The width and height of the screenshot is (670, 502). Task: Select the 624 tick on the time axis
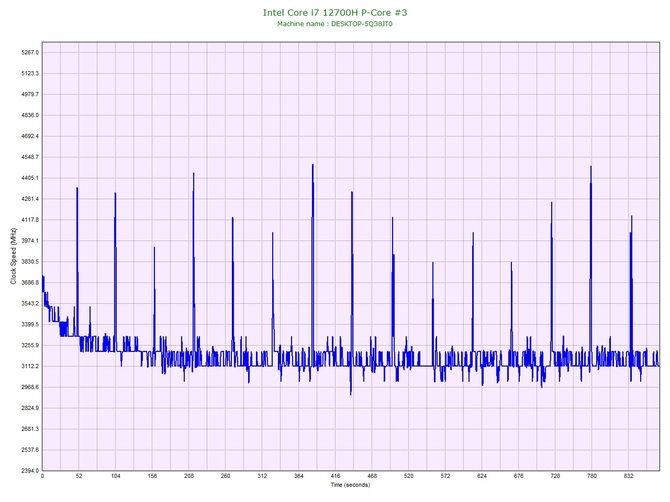(482, 477)
